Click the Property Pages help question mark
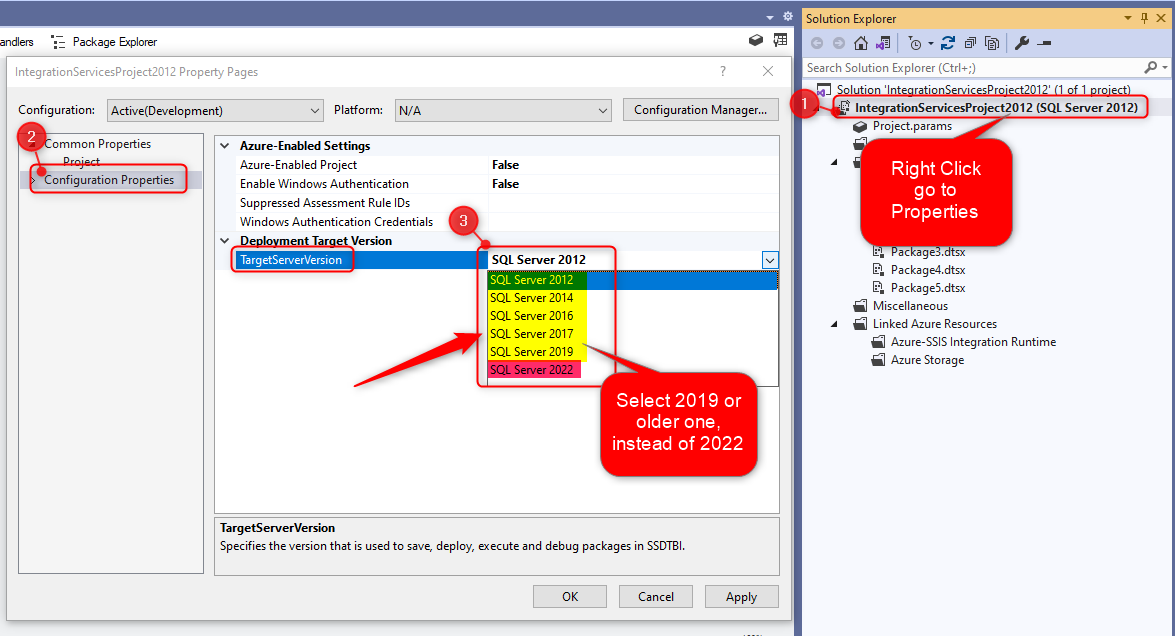Viewport: 1175px width, 636px height. click(722, 71)
